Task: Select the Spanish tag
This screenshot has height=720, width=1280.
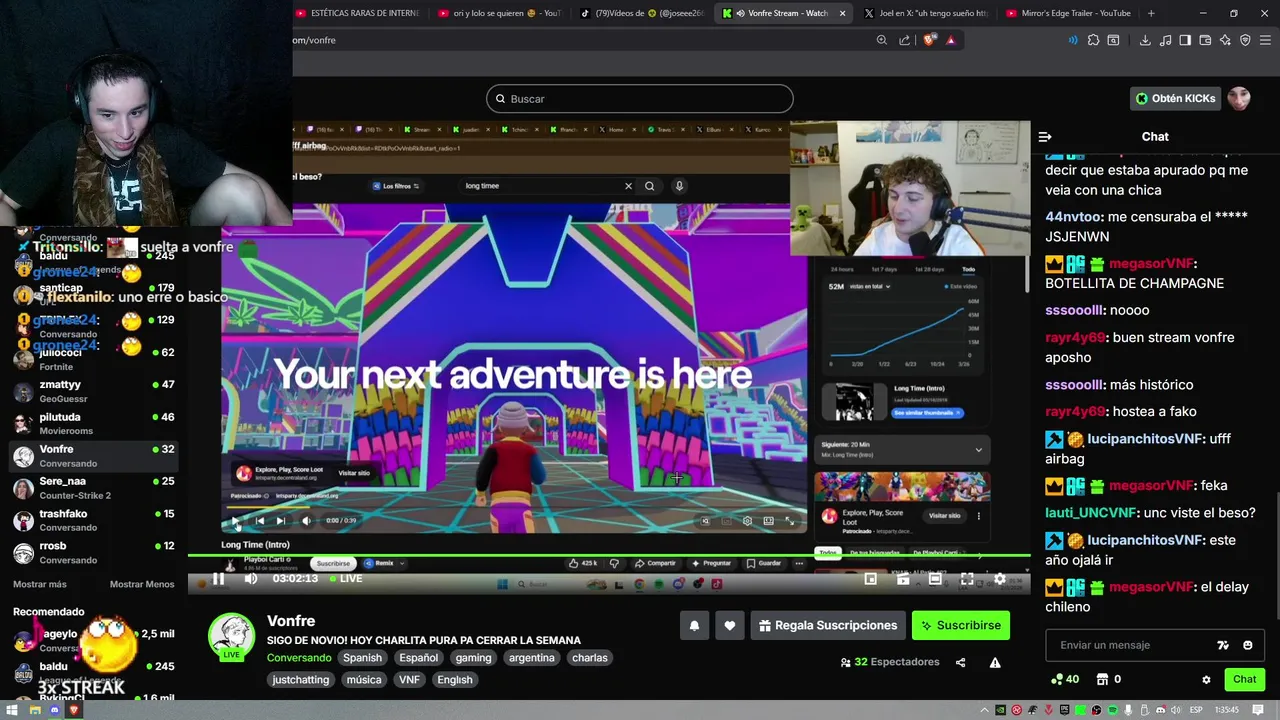Action: pos(362,658)
